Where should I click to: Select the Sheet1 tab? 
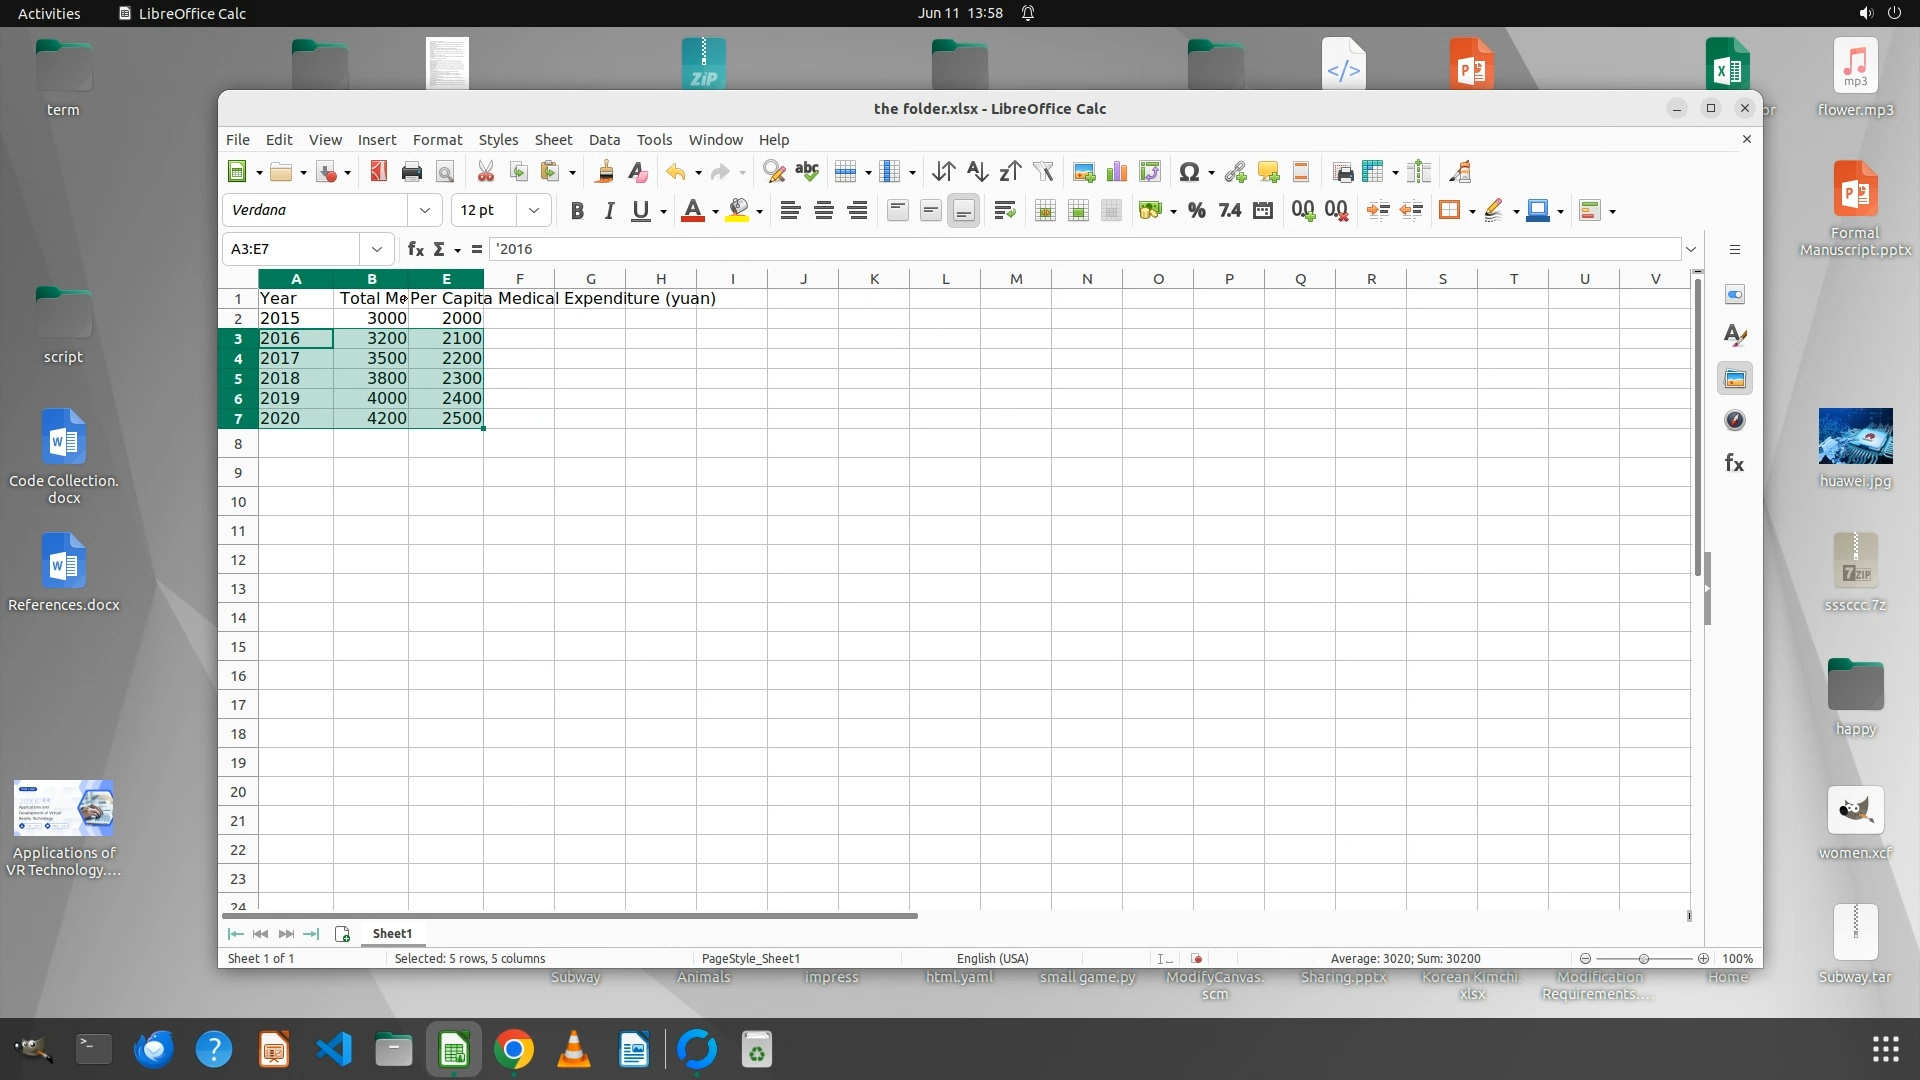click(392, 933)
